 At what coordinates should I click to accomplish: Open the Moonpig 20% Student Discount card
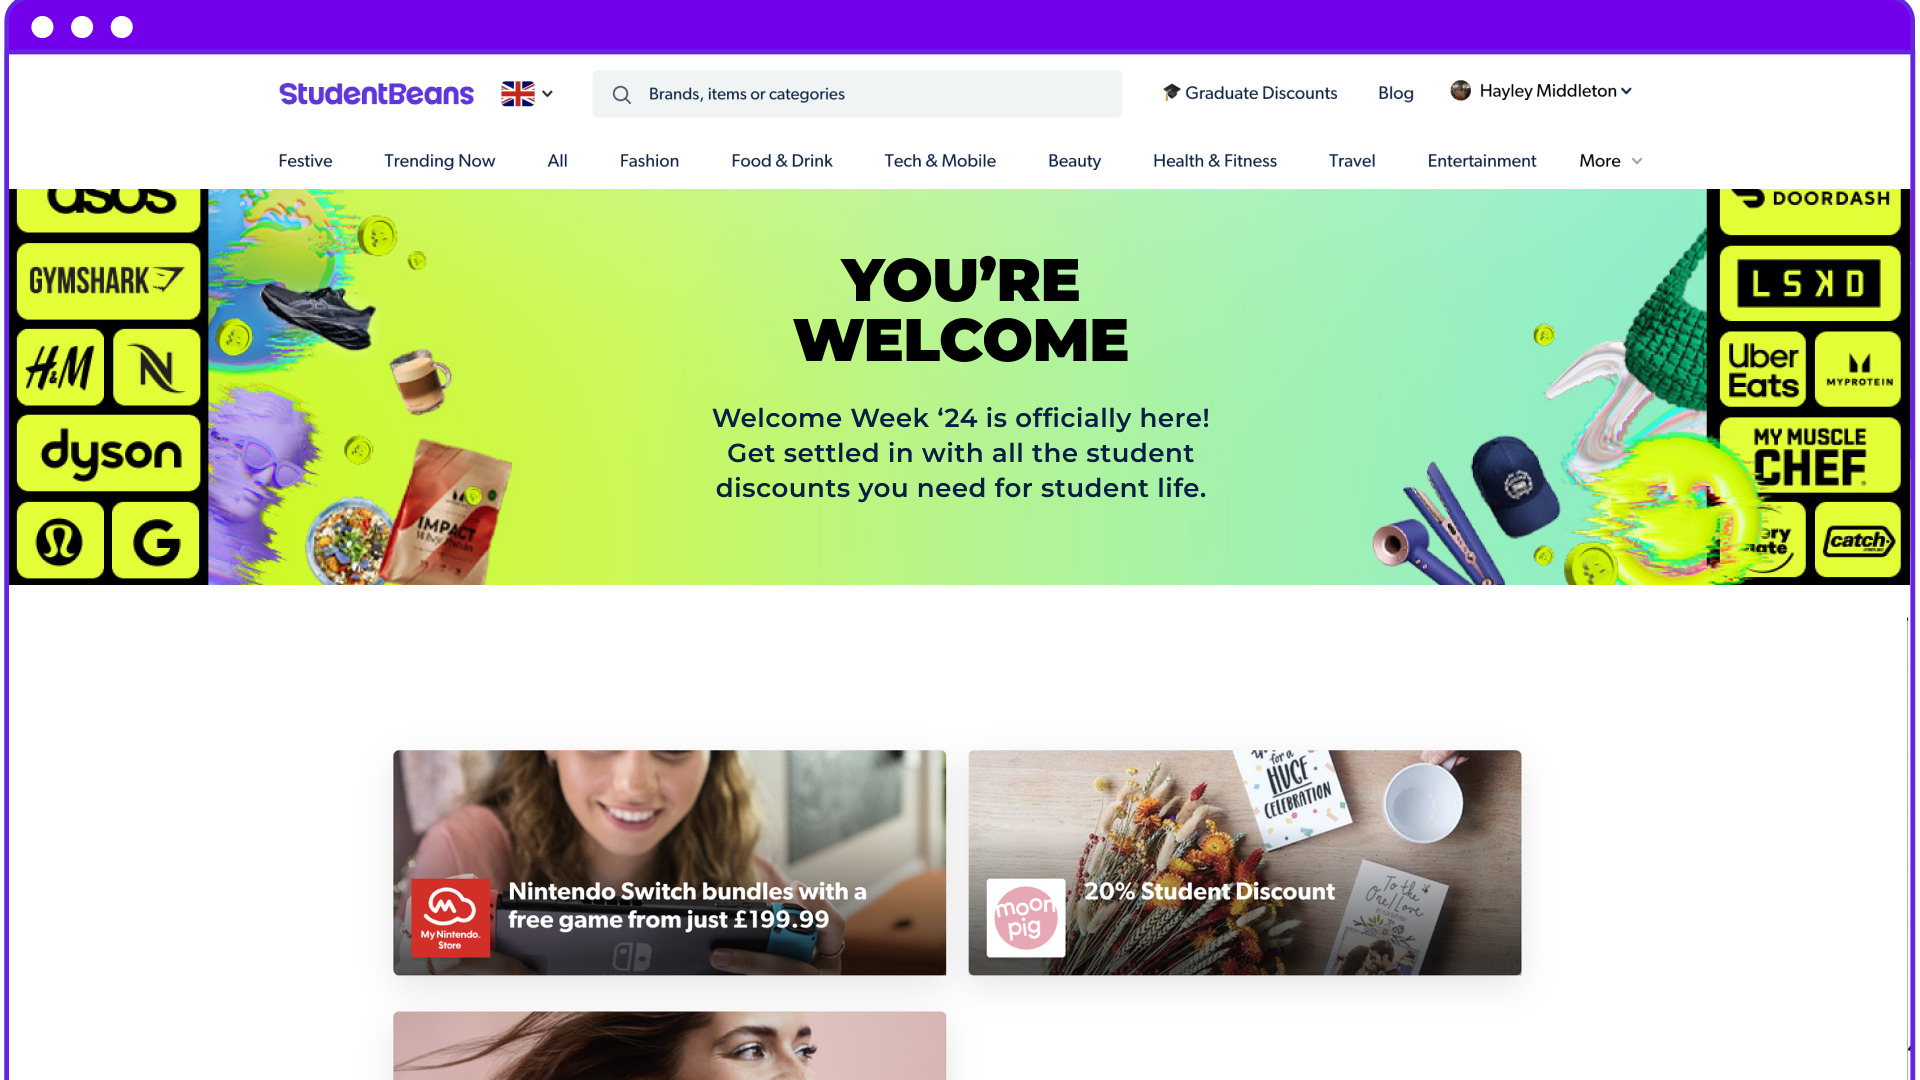tap(1244, 863)
